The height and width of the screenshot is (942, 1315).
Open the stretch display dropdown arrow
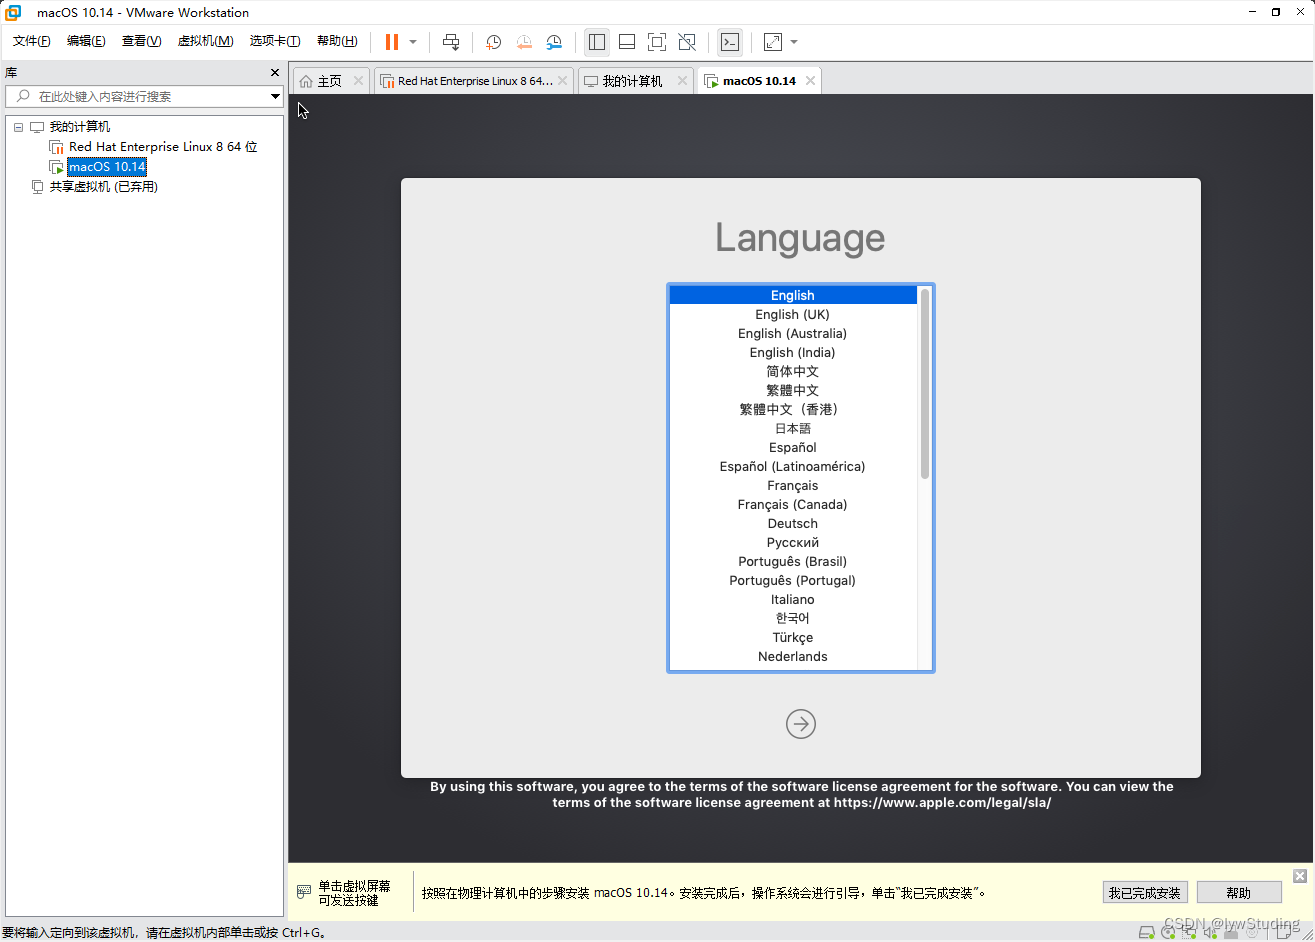pos(794,42)
